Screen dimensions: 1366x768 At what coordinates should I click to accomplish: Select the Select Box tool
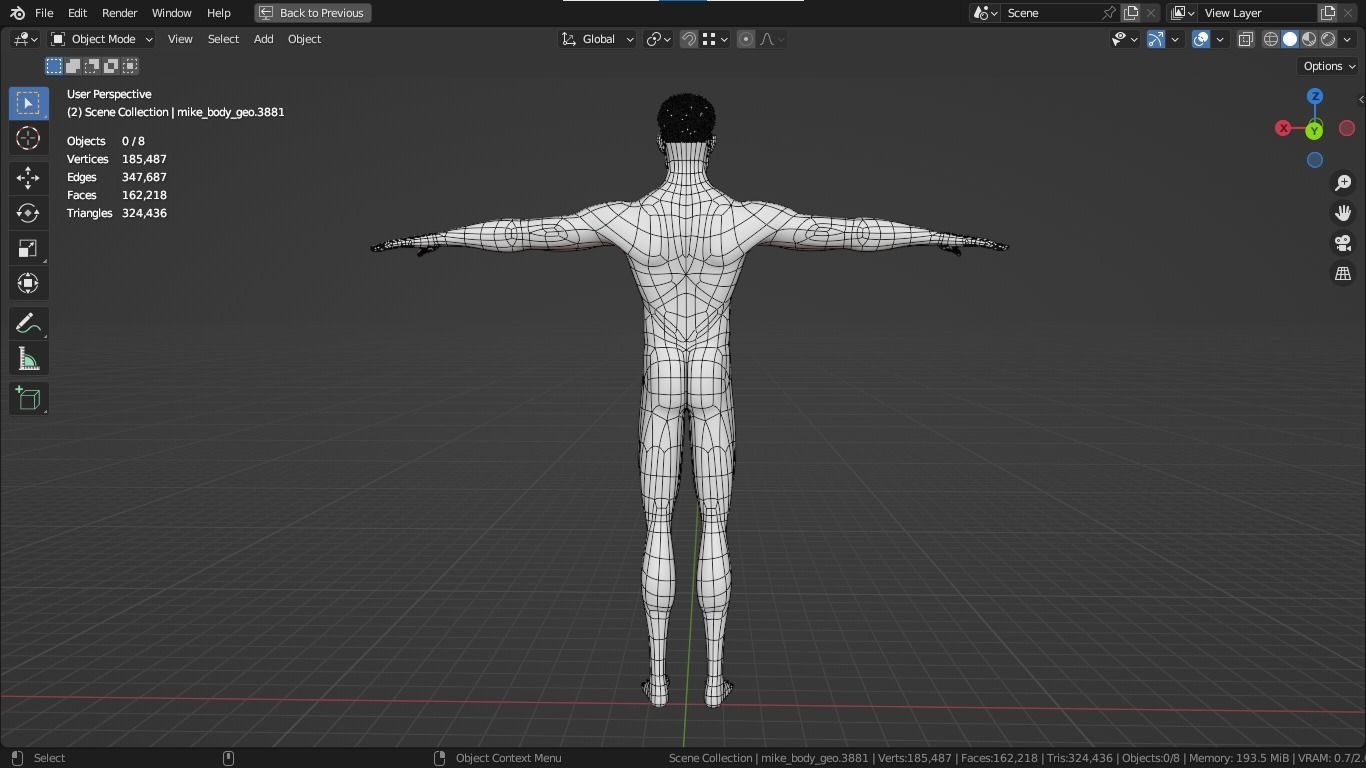tap(28, 103)
